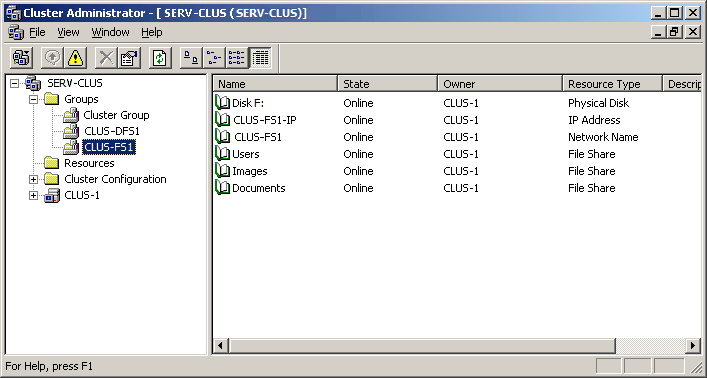707x378 pixels.
Task: Minimize the inner child window
Action: pyautogui.click(x=659, y=32)
